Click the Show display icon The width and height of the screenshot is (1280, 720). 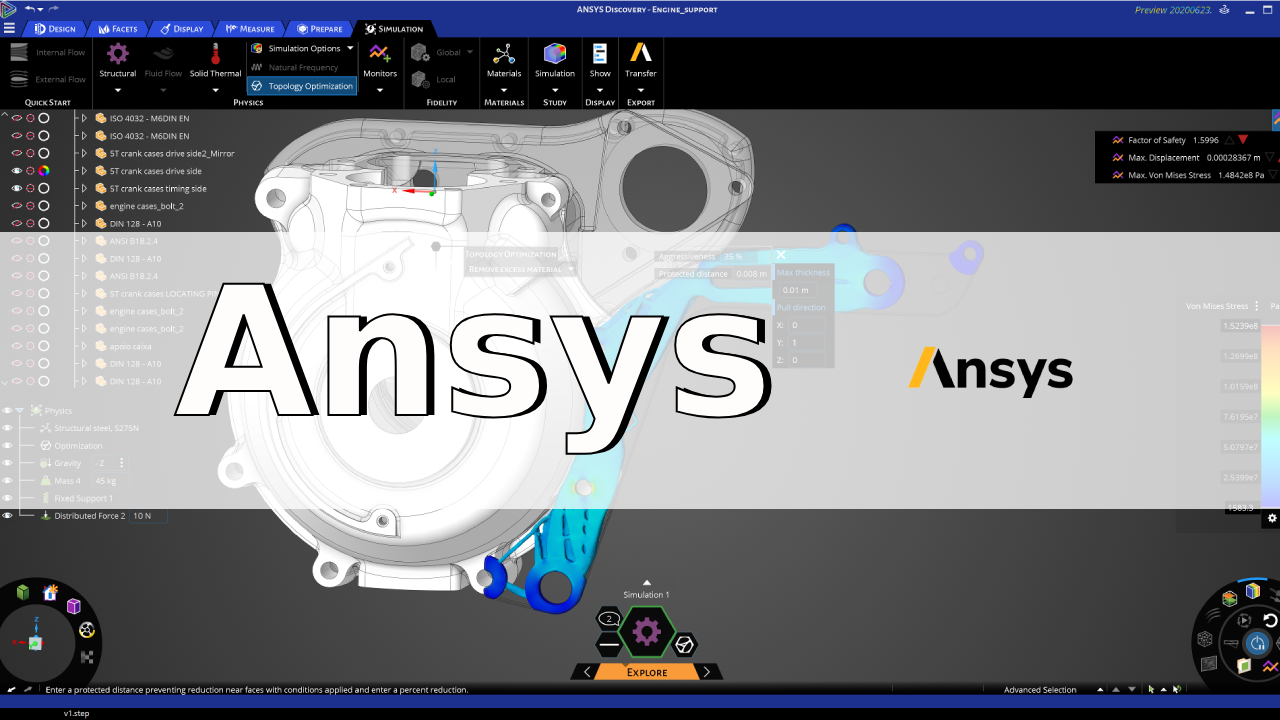tap(600, 54)
